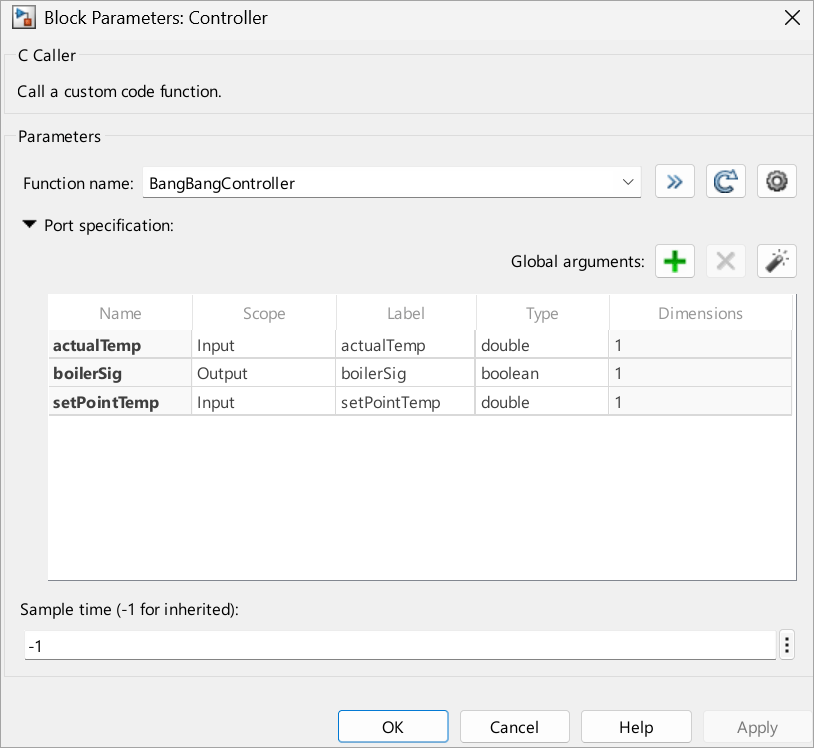
Task: Click the setPointTemp Type cell
Action: pyautogui.click(x=542, y=401)
